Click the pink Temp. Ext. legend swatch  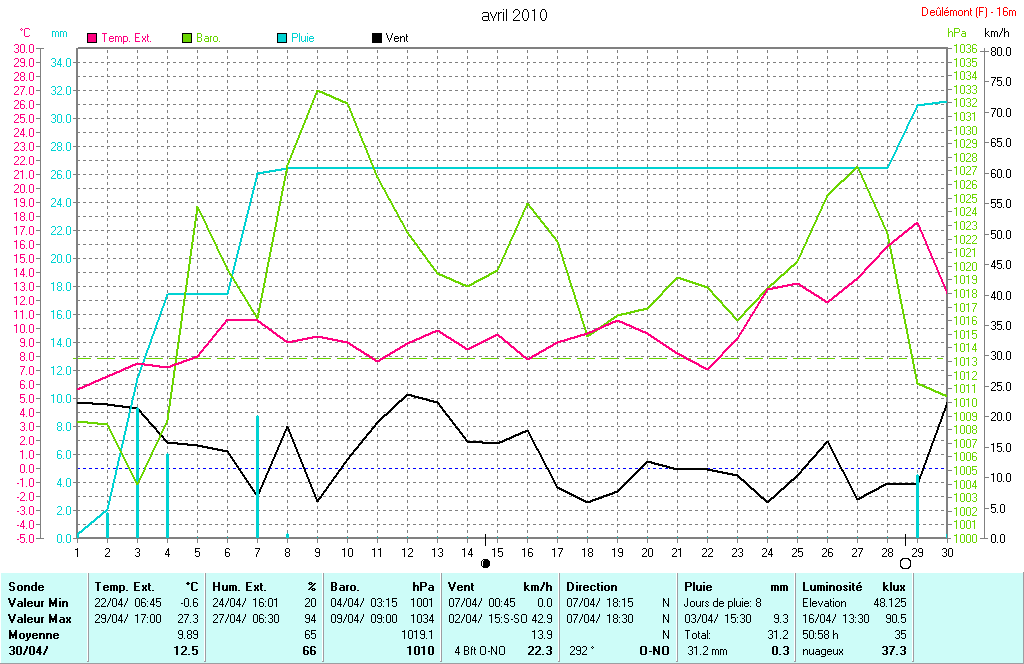point(93,38)
